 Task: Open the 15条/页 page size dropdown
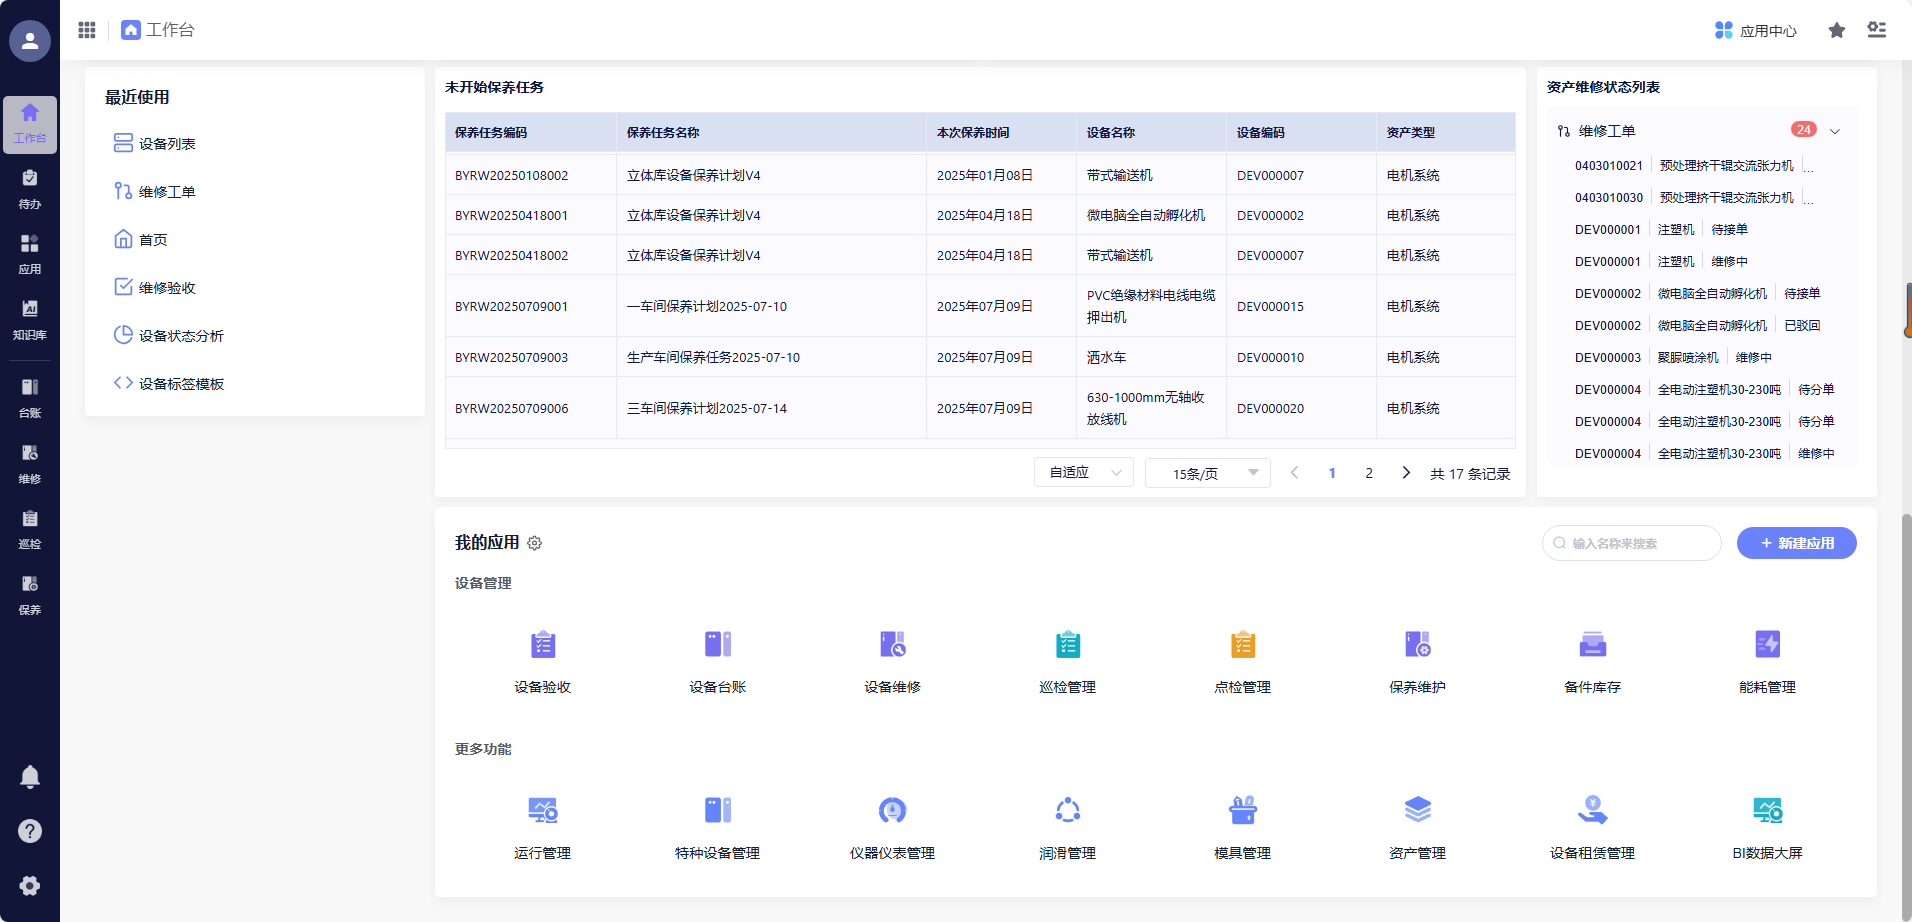coord(1207,473)
